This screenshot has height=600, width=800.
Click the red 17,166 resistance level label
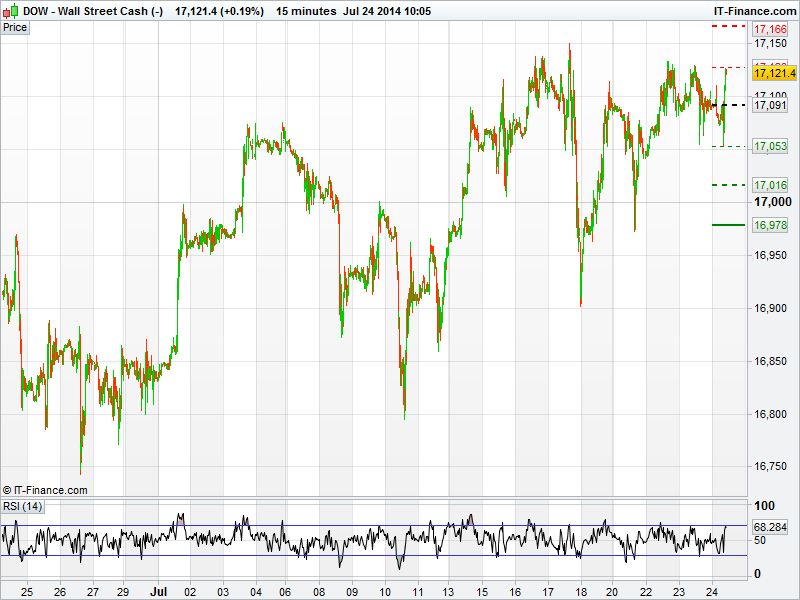pyautogui.click(x=770, y=30)
